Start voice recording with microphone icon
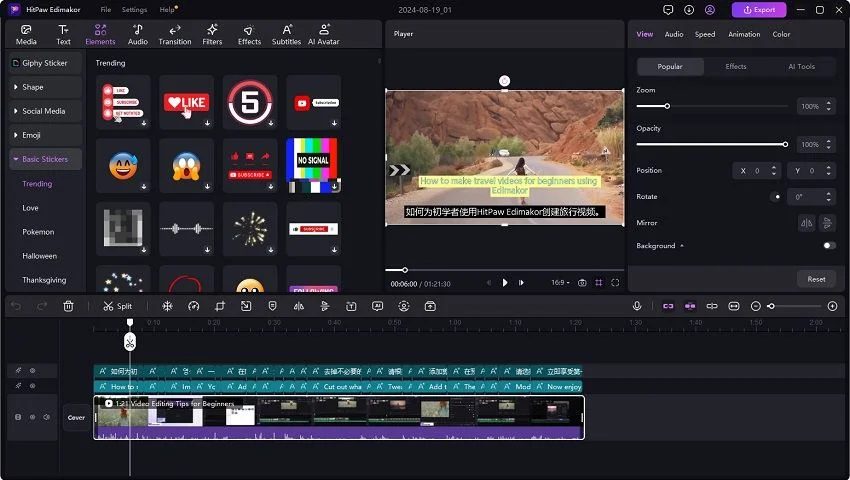The height and width of the screenshot is (480, 850). pos(637,306)
